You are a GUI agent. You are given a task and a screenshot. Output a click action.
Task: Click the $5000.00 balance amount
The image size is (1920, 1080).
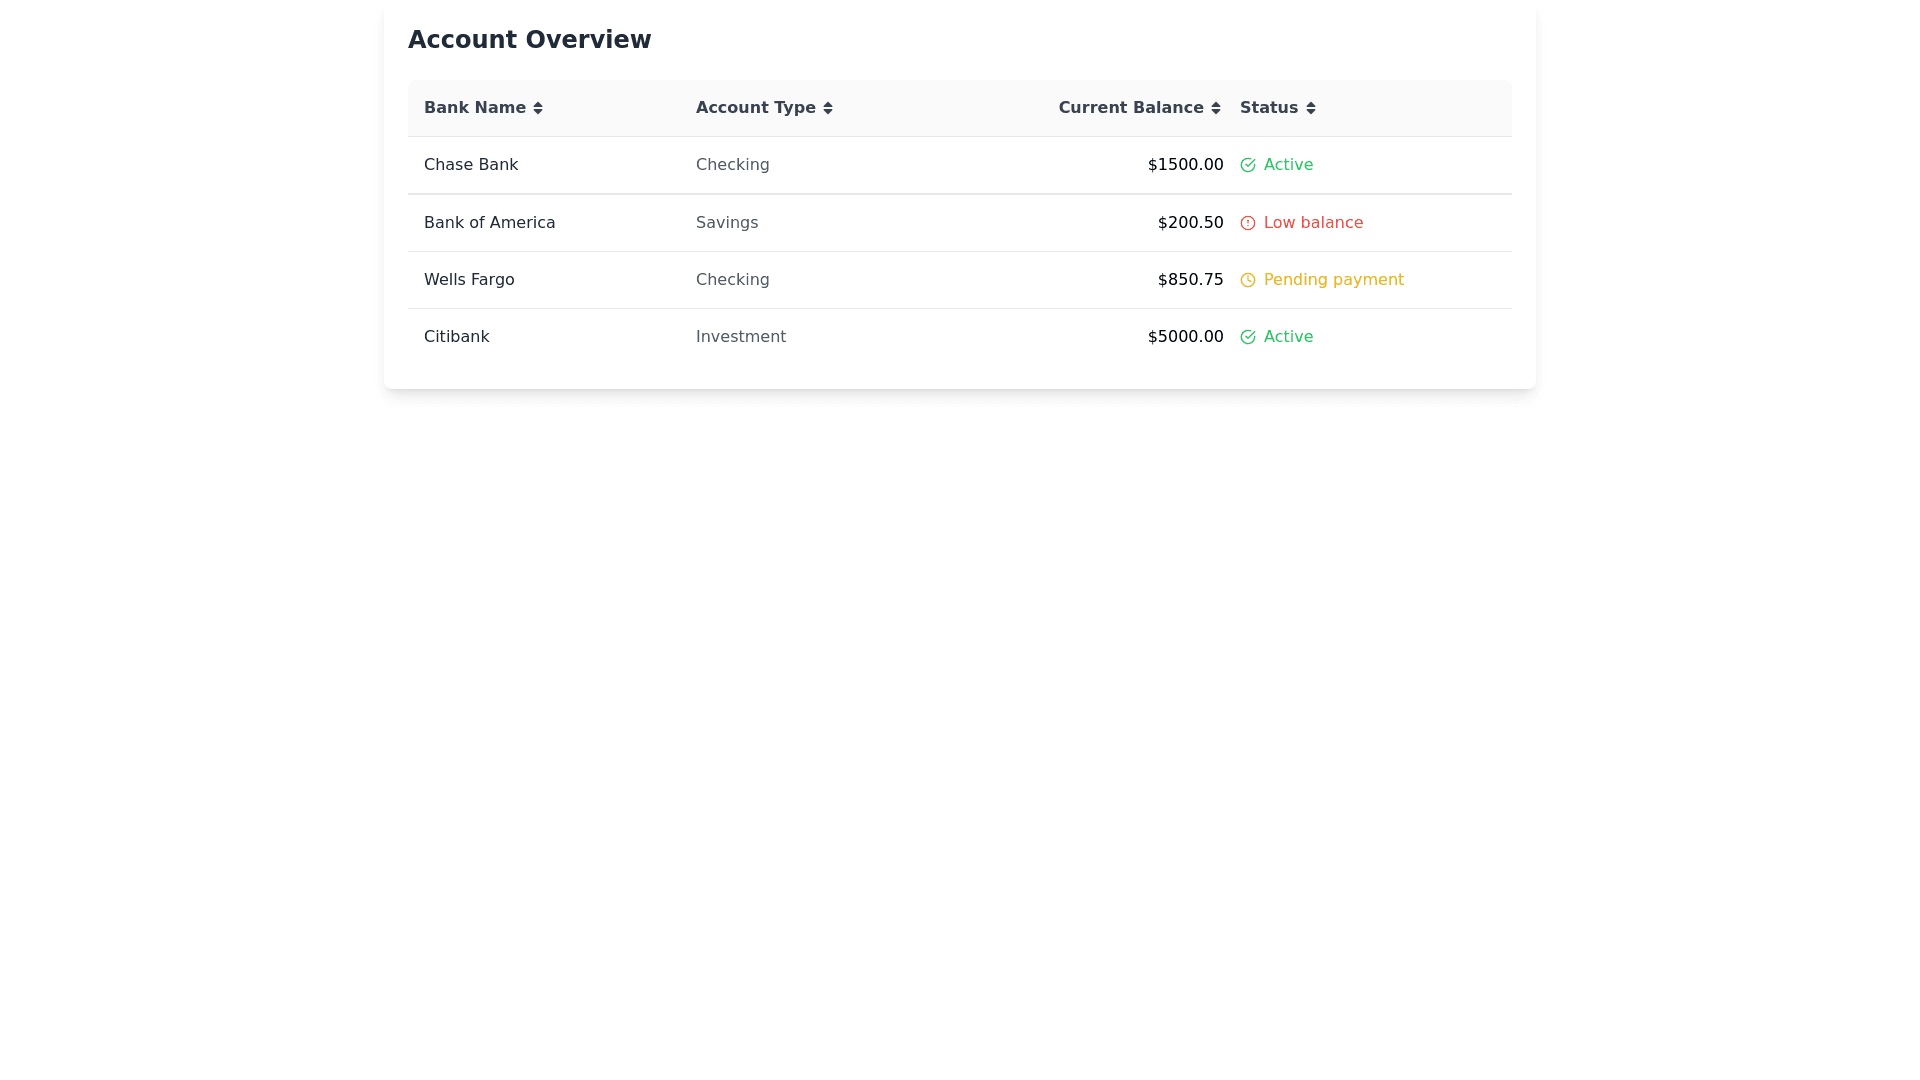pos(1185,337)
